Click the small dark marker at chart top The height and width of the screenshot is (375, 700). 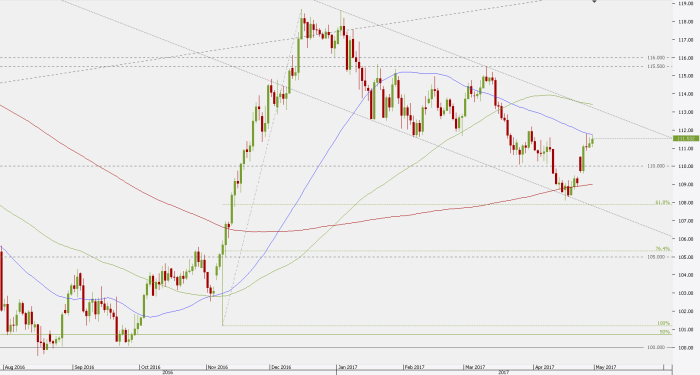(594, 1)
